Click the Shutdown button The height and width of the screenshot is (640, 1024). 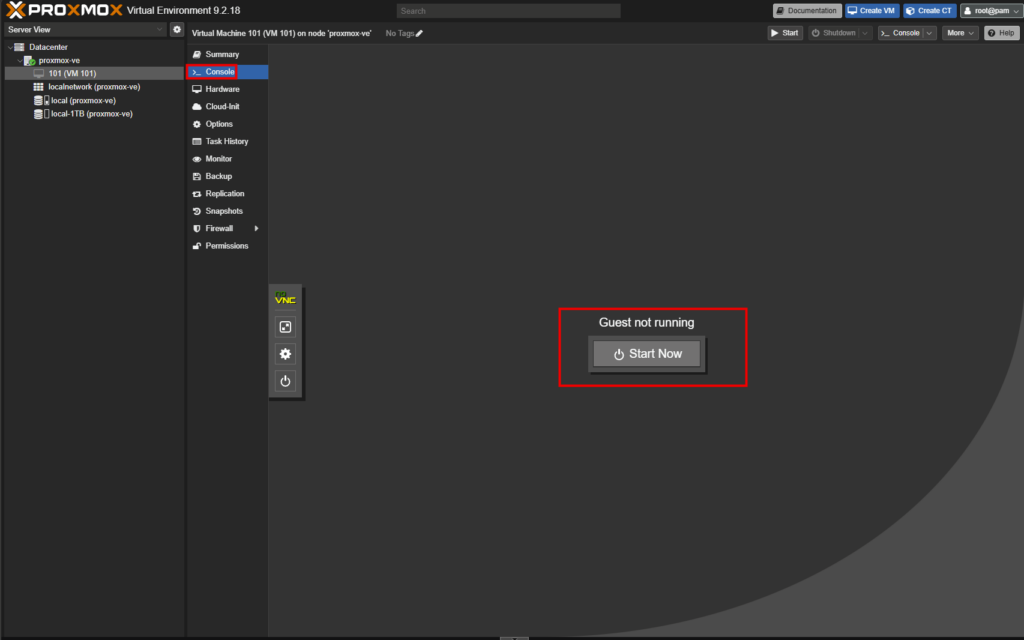[834, 33]
